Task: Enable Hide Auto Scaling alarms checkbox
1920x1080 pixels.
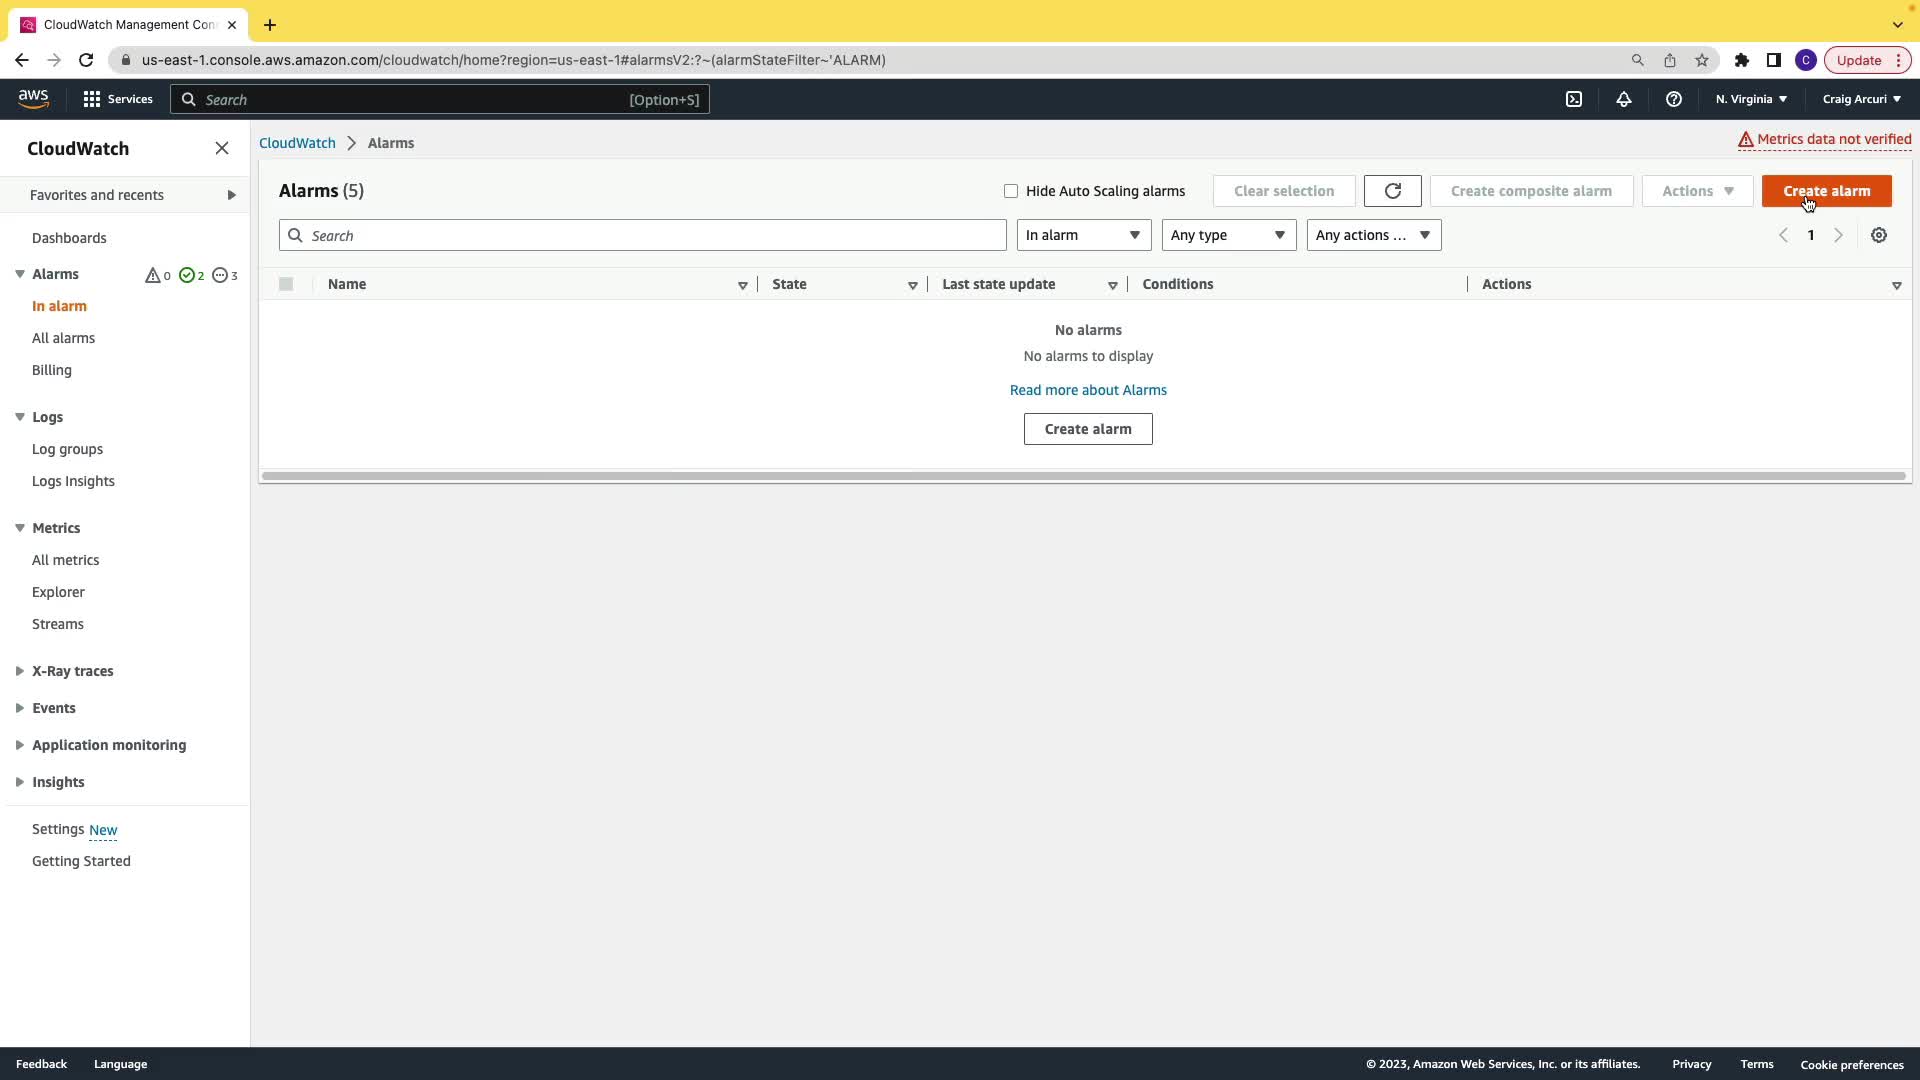Action: pos(1011,191)
